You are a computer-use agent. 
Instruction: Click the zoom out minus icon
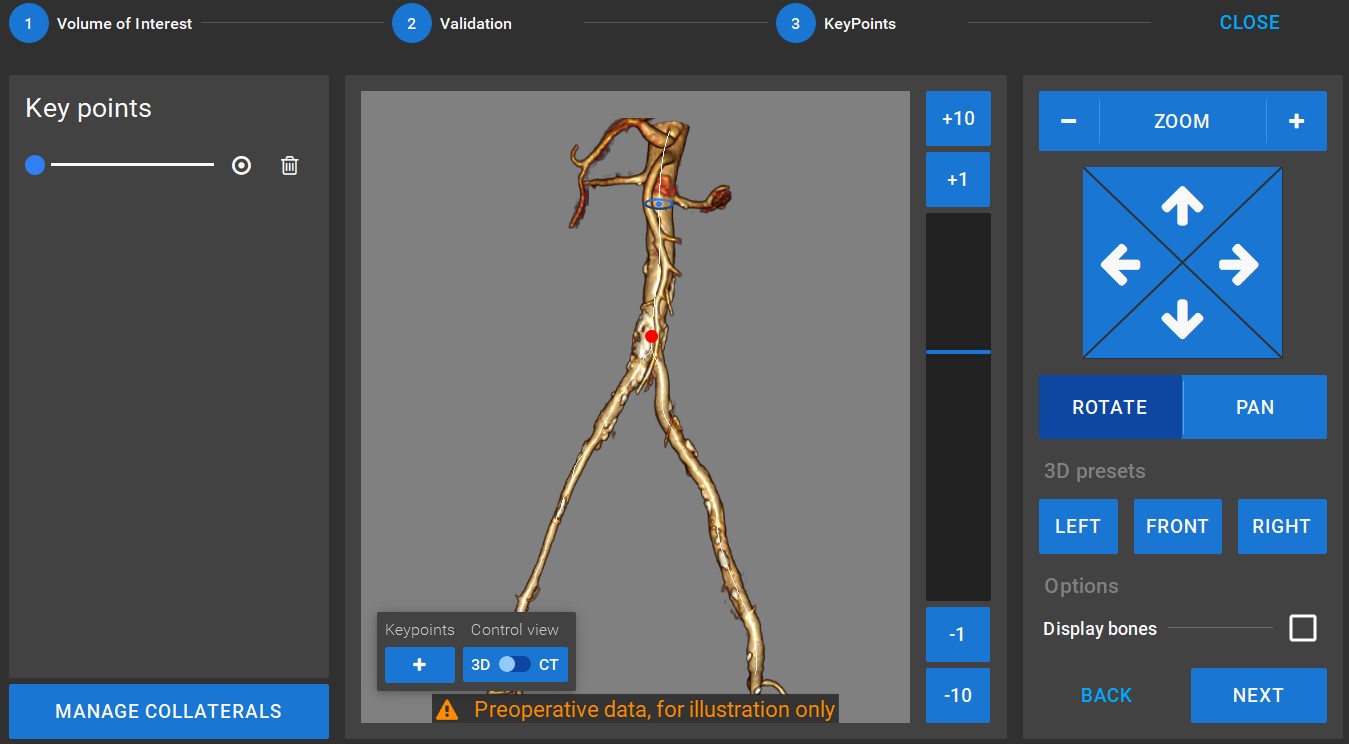1068,121
